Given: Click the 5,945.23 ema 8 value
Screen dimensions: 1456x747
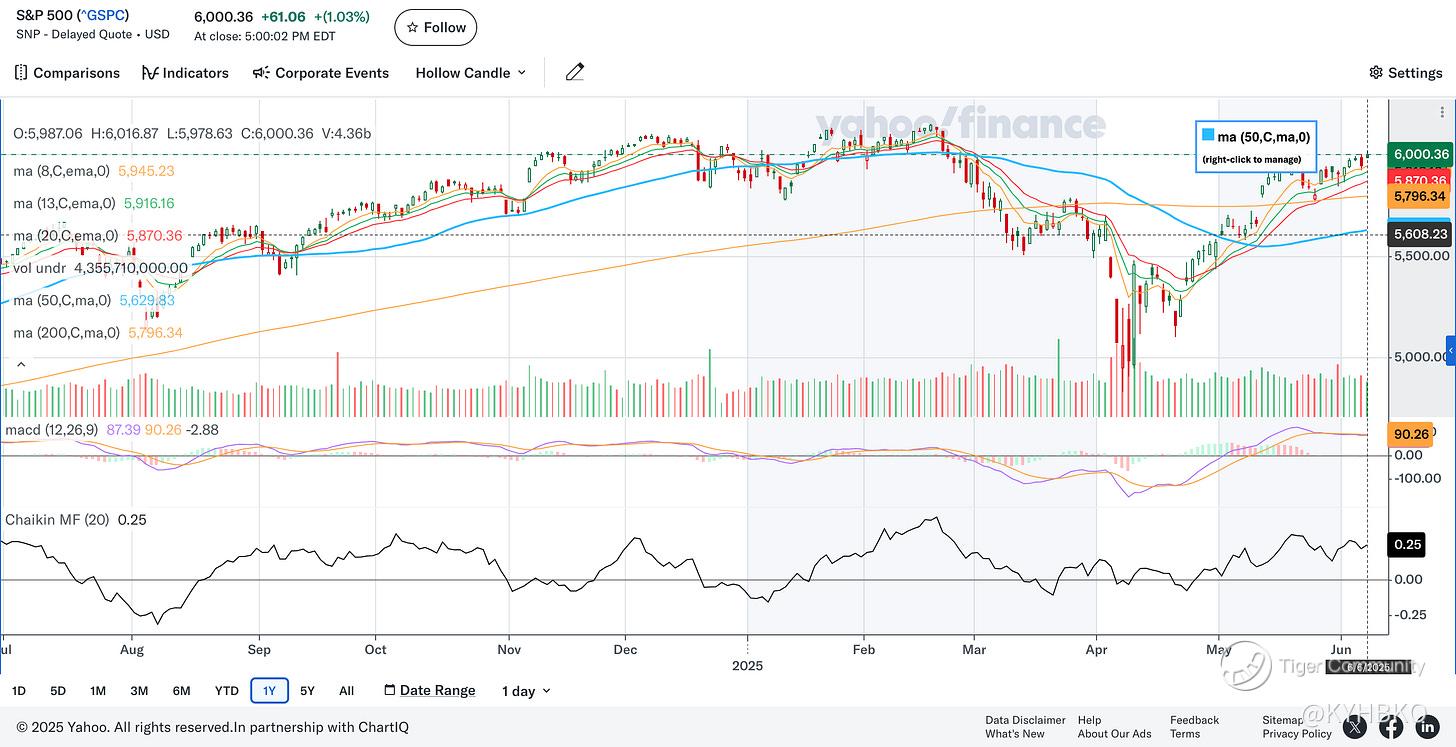Looking at the screenshot, I should [146, 171].
